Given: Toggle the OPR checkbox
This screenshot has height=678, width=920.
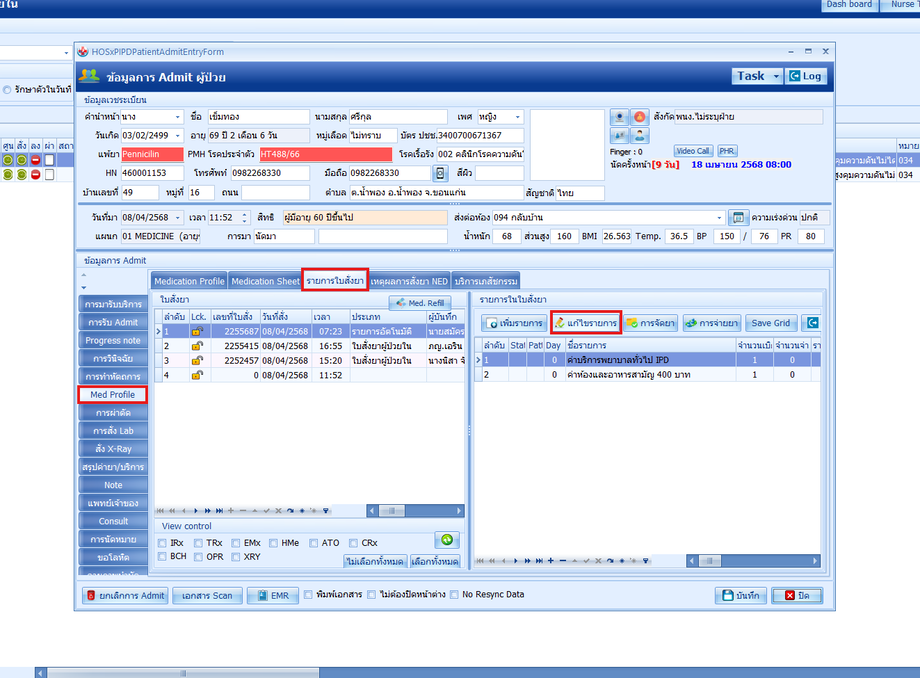Looking at the screenshot, I should 198,557.
